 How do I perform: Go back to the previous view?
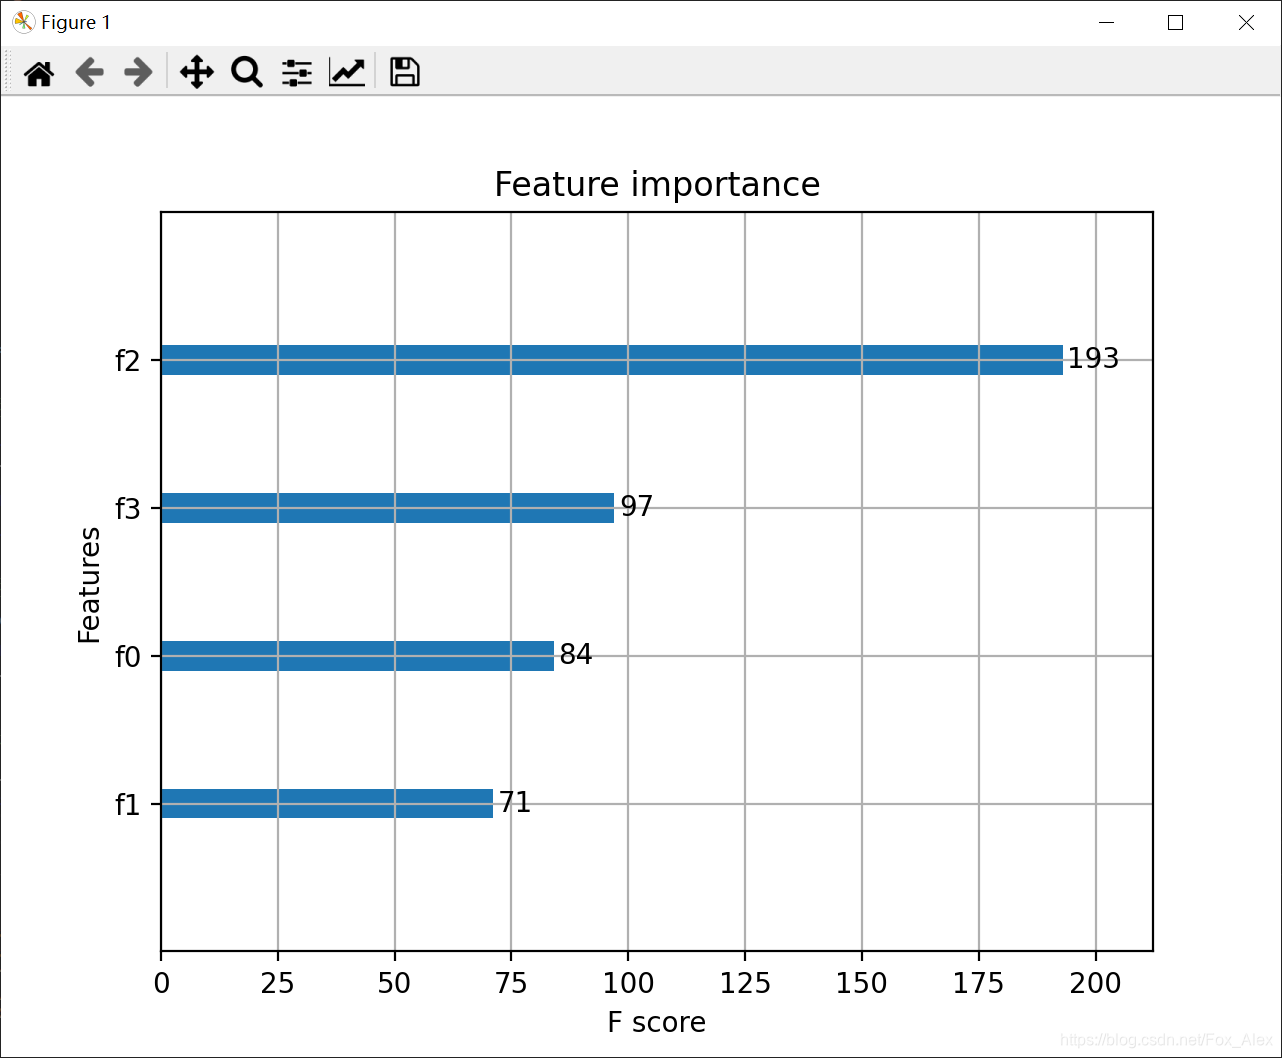tap(89, 72)
